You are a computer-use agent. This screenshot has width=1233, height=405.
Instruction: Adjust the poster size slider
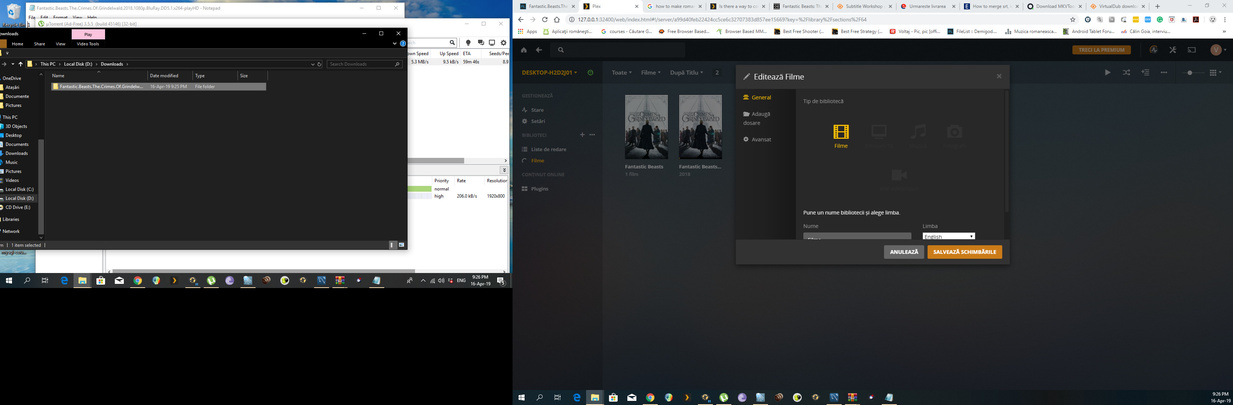point(1190,72)
